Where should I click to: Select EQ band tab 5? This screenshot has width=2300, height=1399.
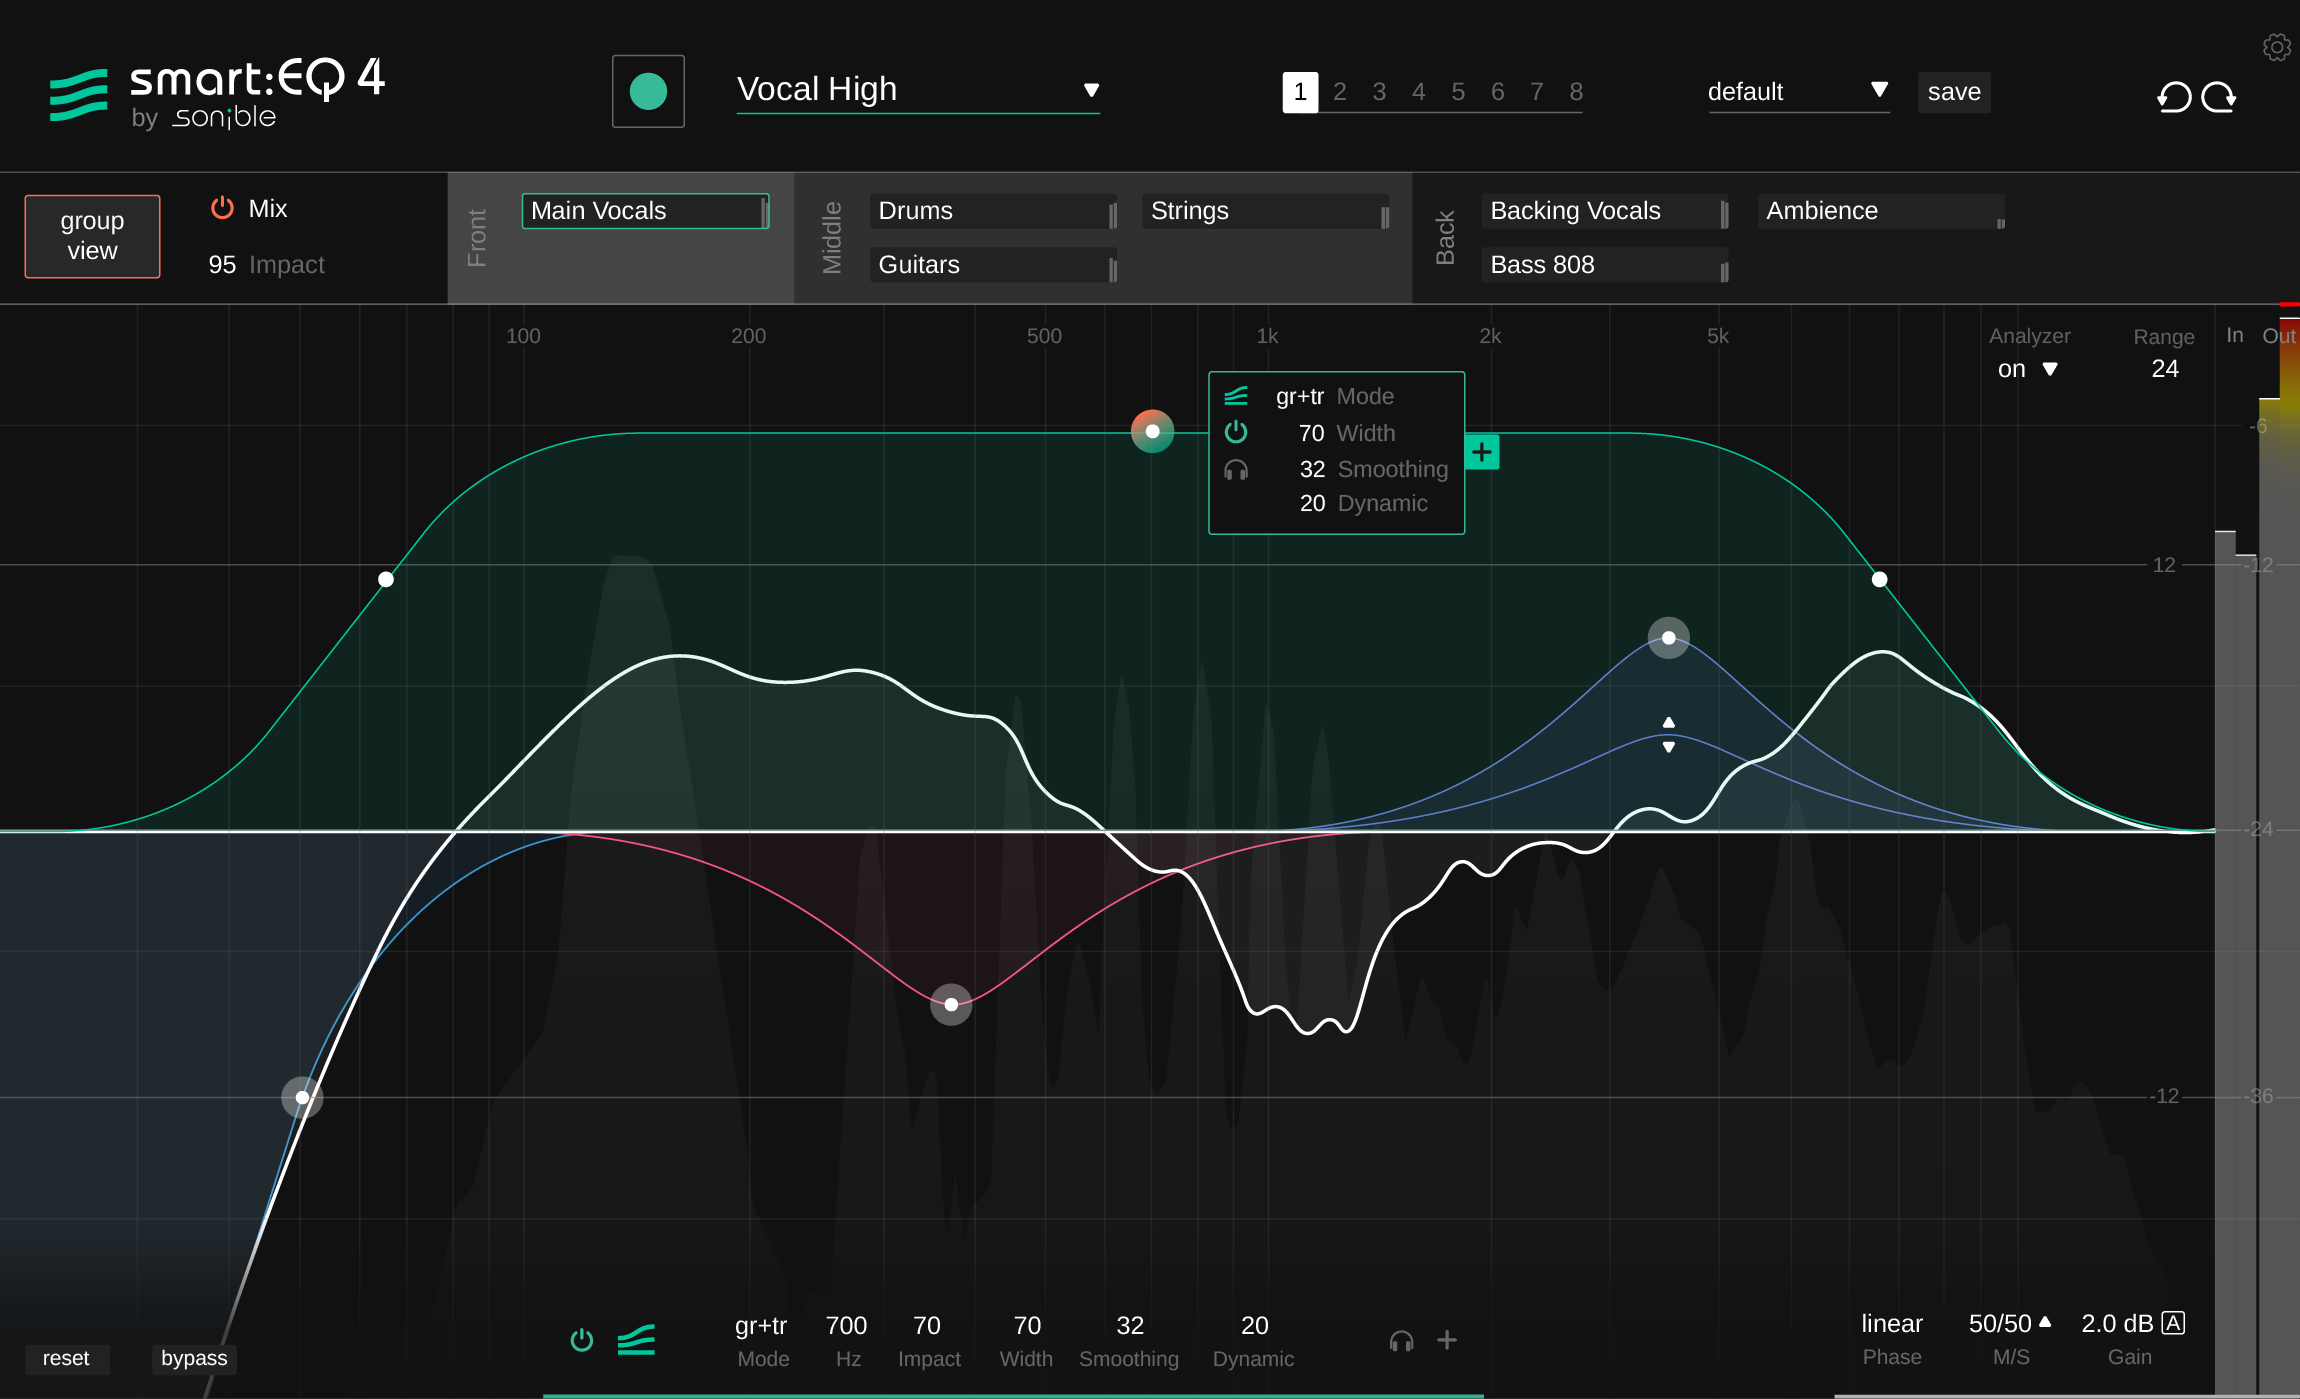click(x=1458, y=92)
